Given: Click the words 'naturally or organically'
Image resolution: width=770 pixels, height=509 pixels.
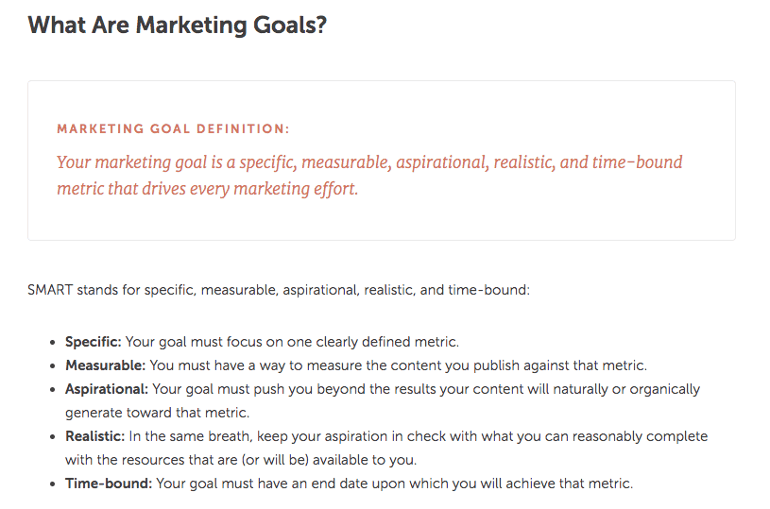Looking at the screenshot, I should pos(626,389).
